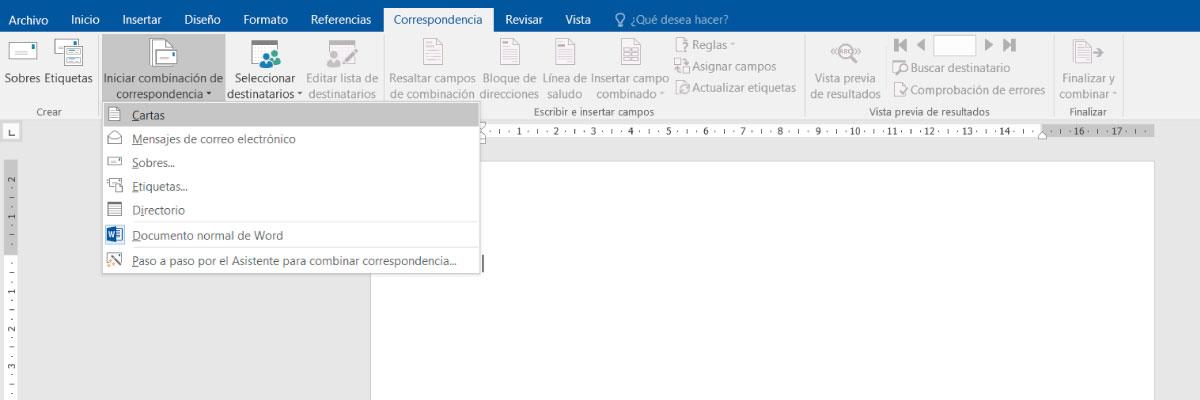Insert Línea de saludo
Viewport: 1200px width, 400px height.
tap(565, 68)
